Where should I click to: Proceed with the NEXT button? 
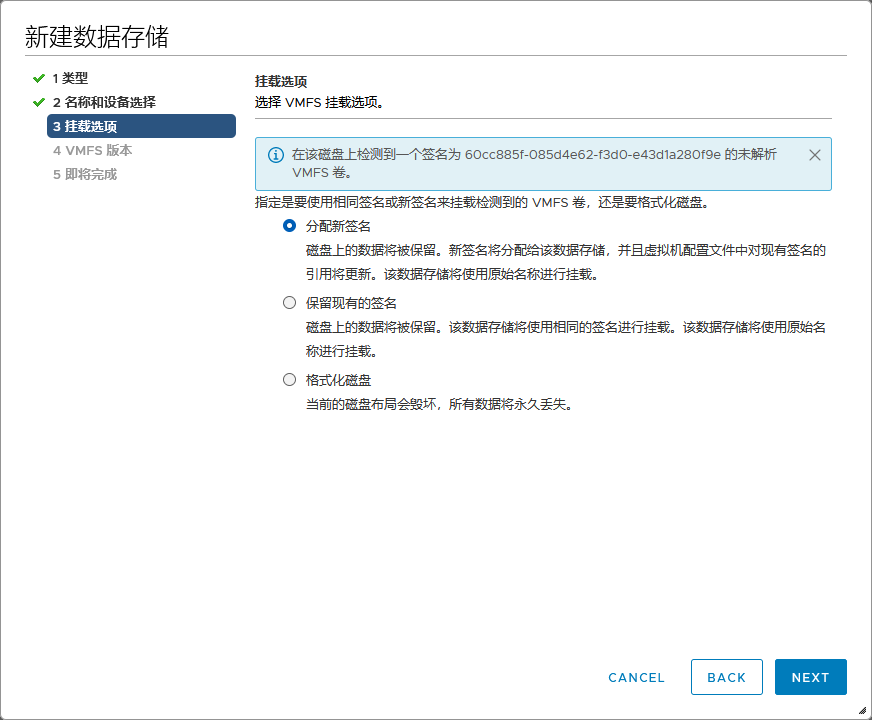tap(810, 677)
